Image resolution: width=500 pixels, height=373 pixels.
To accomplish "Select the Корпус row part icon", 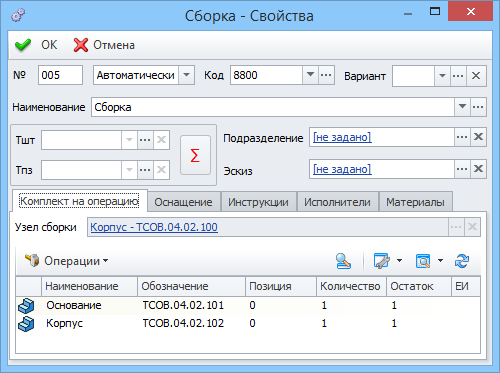I will click(26, 324).
